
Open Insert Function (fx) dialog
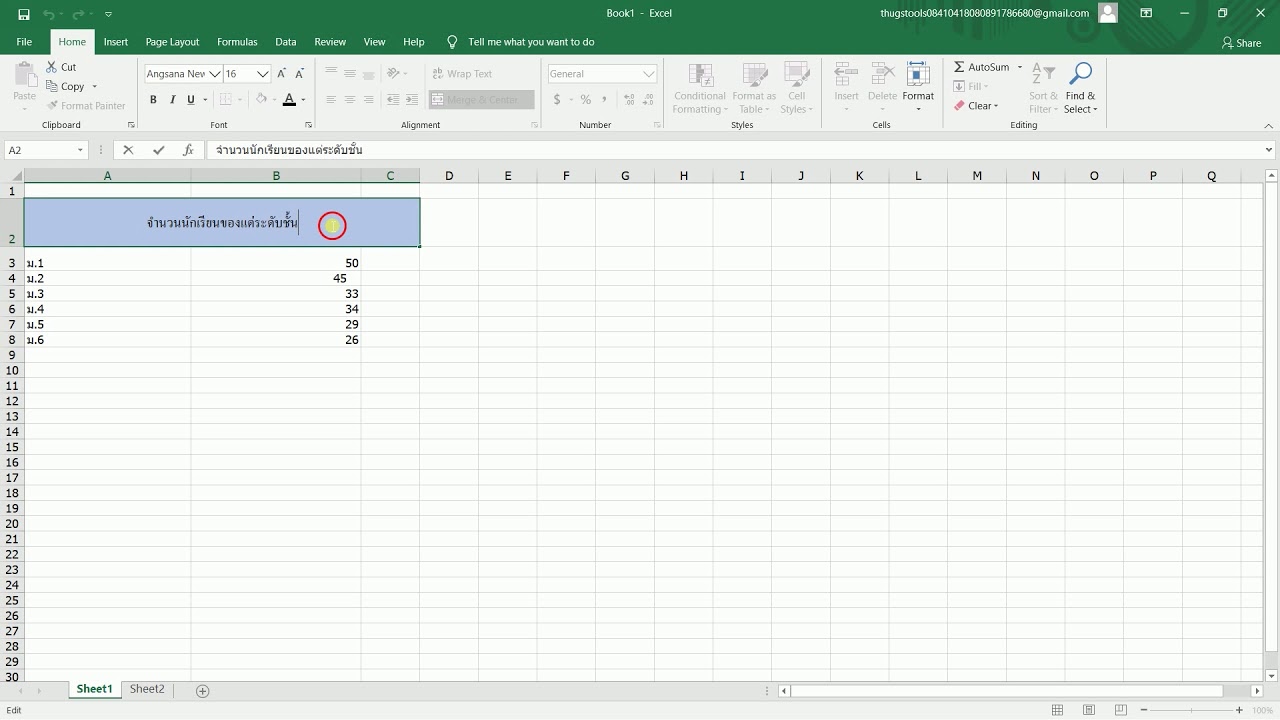click(188, 150)
